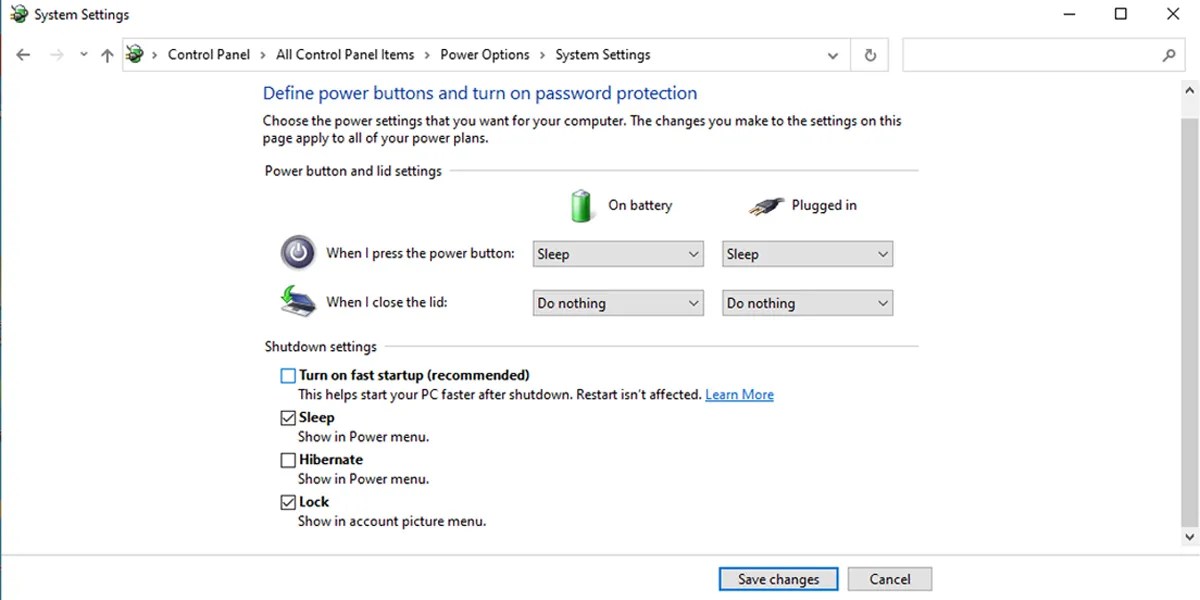The height and width of the screenshot is (600, 1200).
Task: Click inside the search box
Action: point(1030,55)
